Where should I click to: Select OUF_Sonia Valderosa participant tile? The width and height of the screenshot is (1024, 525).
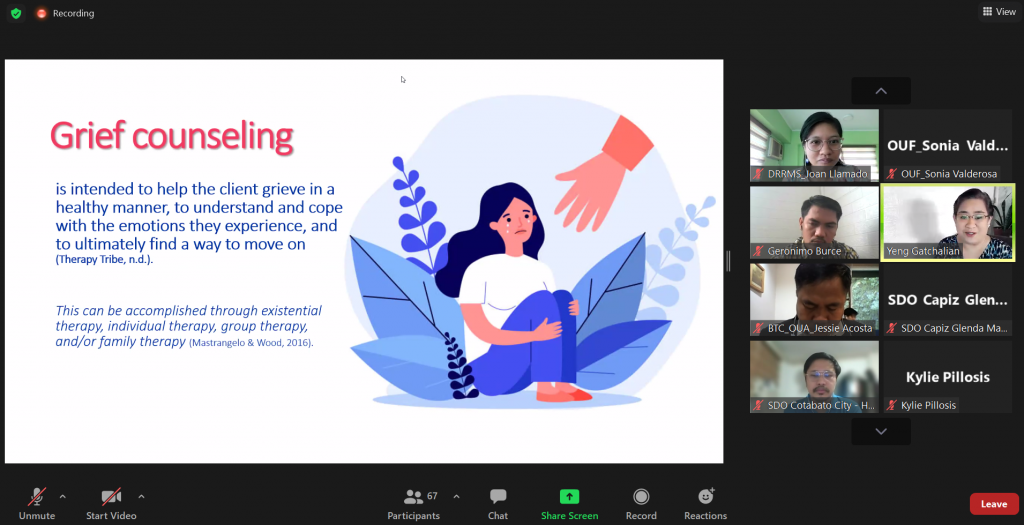[x=948, y=145]
